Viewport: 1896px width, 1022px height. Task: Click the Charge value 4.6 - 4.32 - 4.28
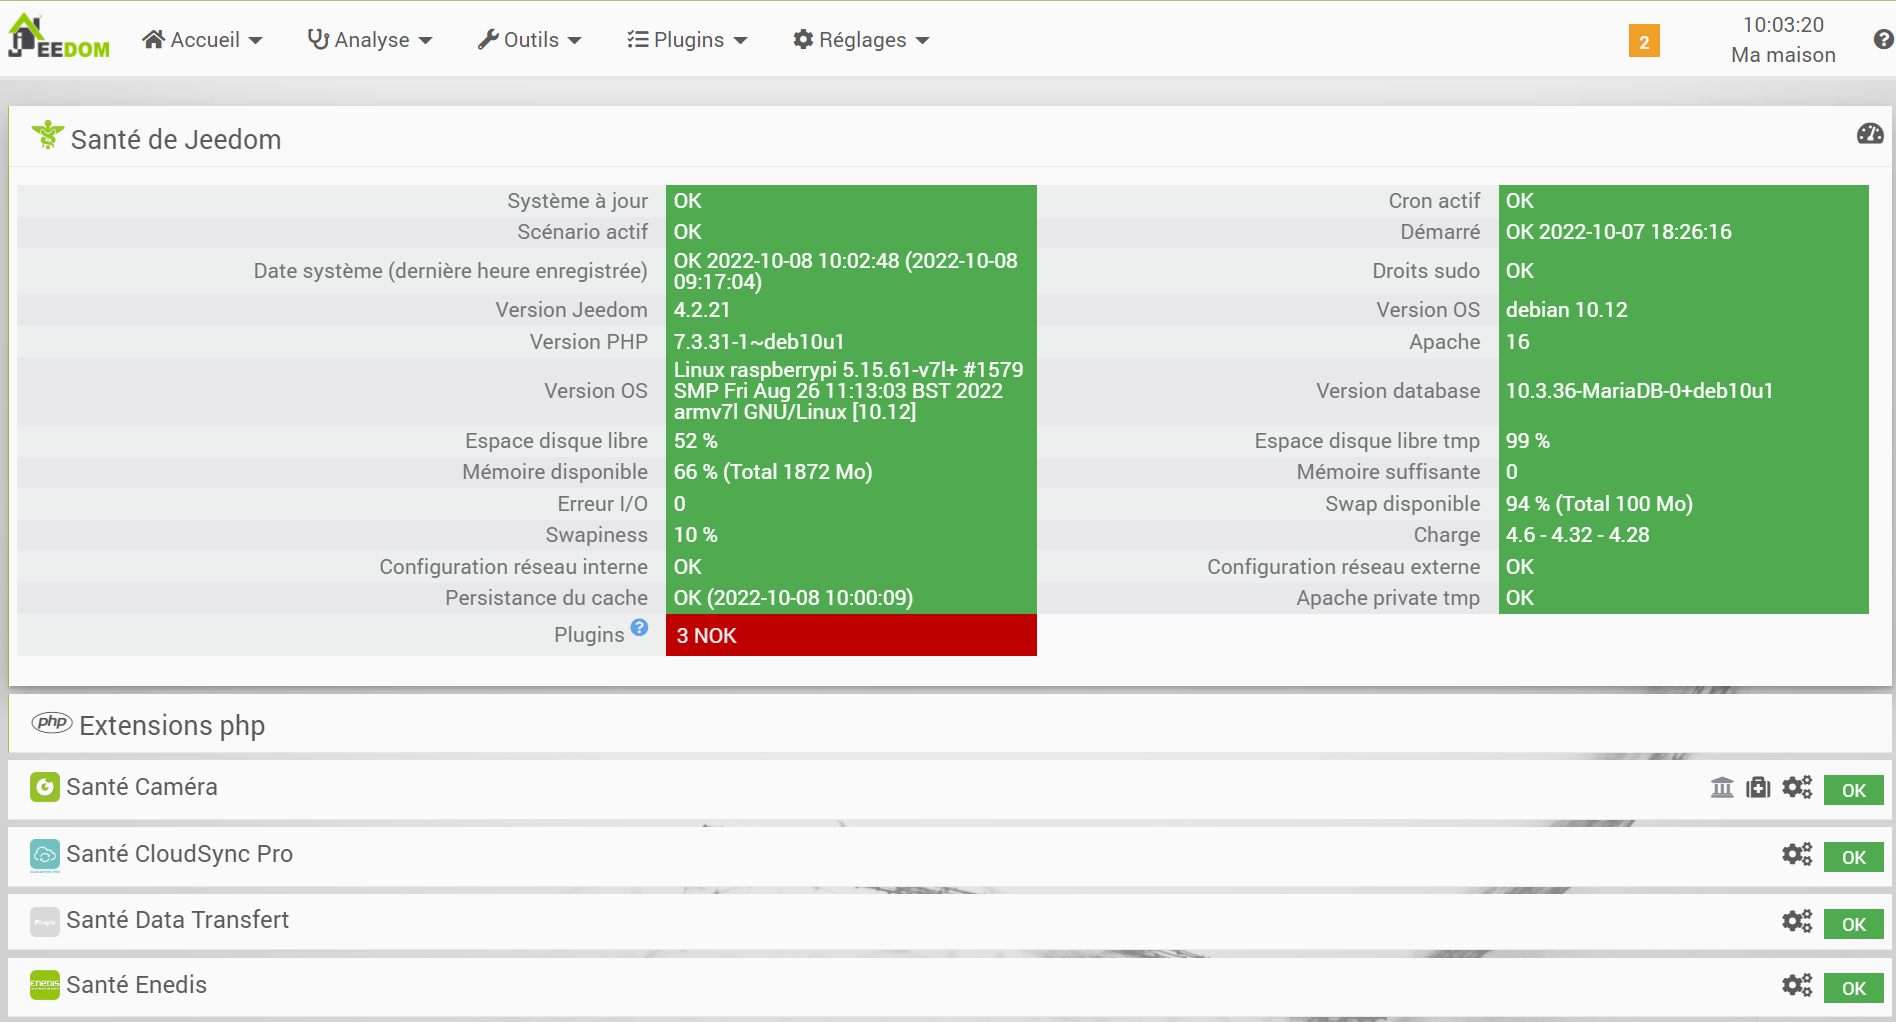1577,535
